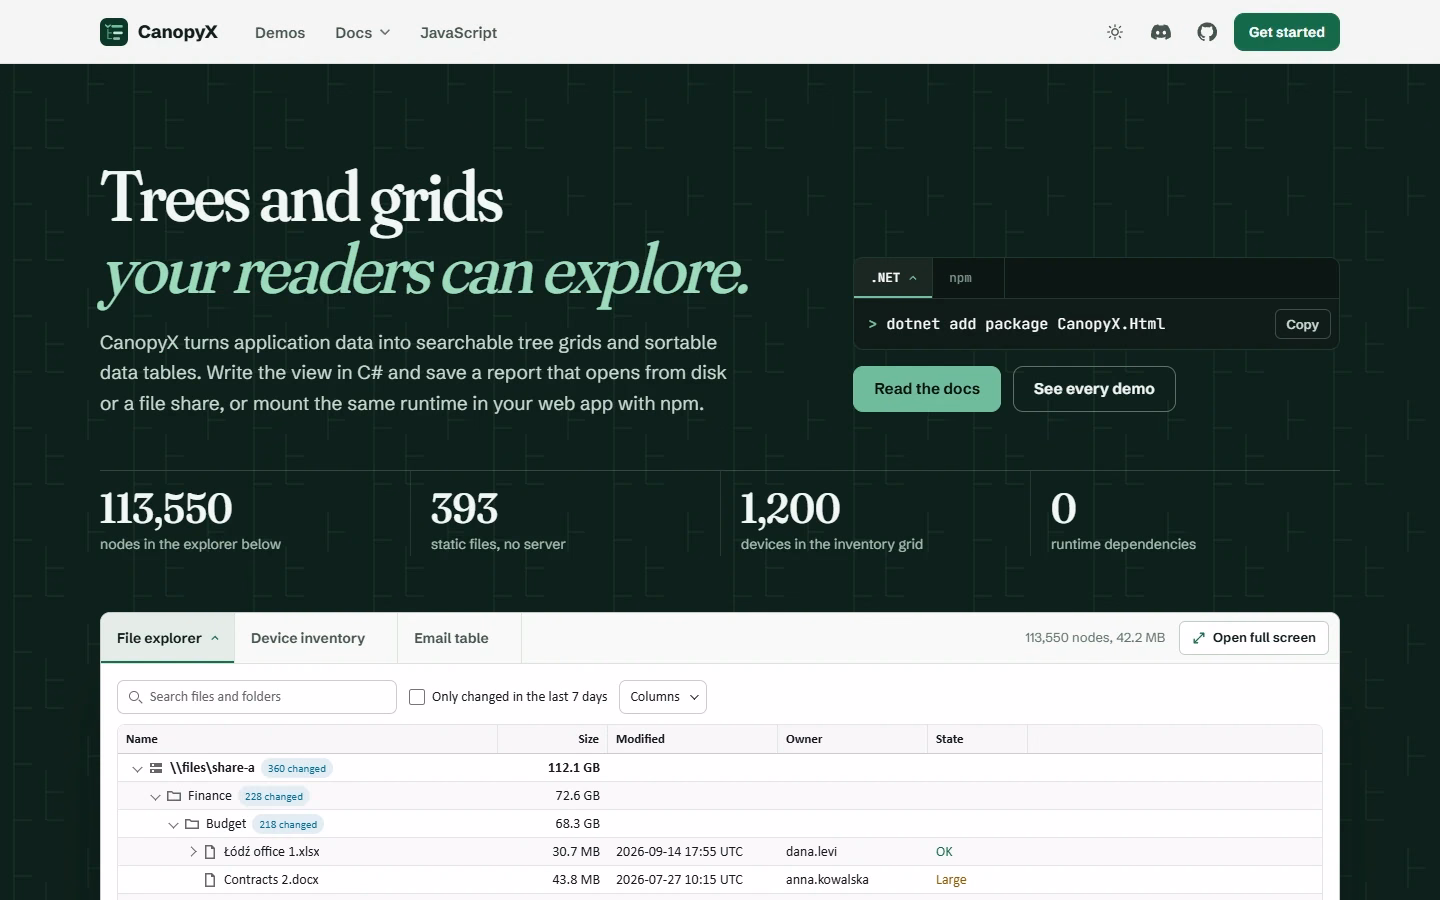Viewport: 1440px width, 900px height.
Task: Click the 113,550 nodes, 42.2 MB label
Action: point(1095,638)
